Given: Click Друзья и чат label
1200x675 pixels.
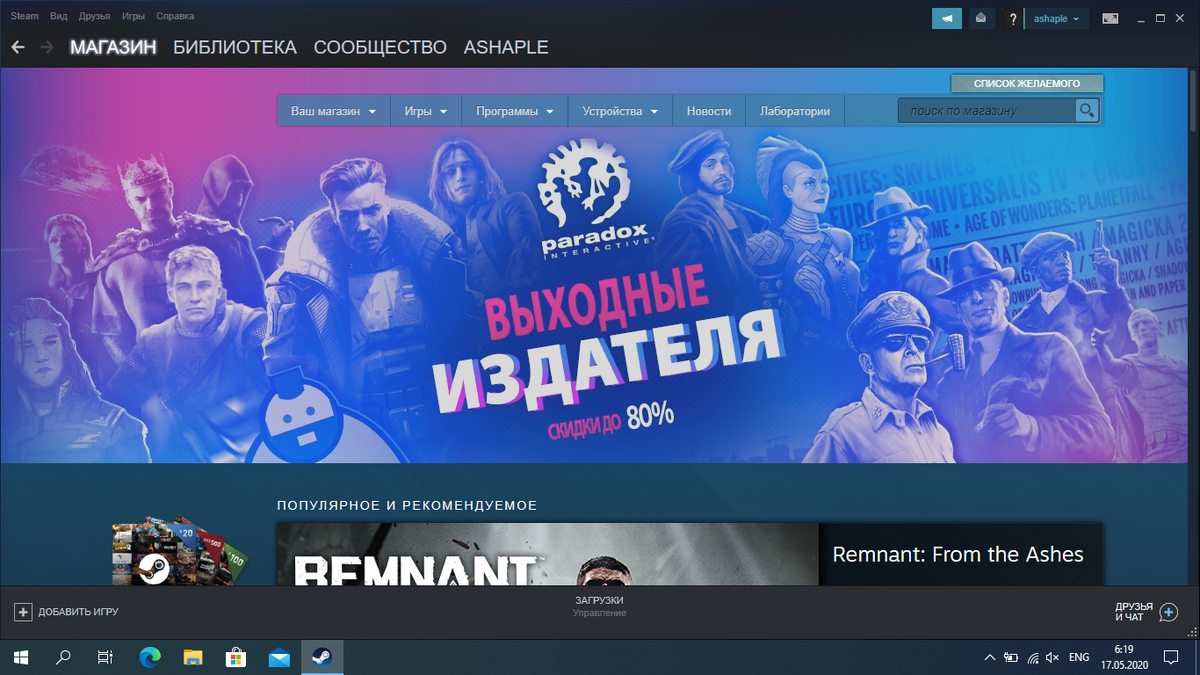Looking at the screenshot, I should tap(1134, 612).
